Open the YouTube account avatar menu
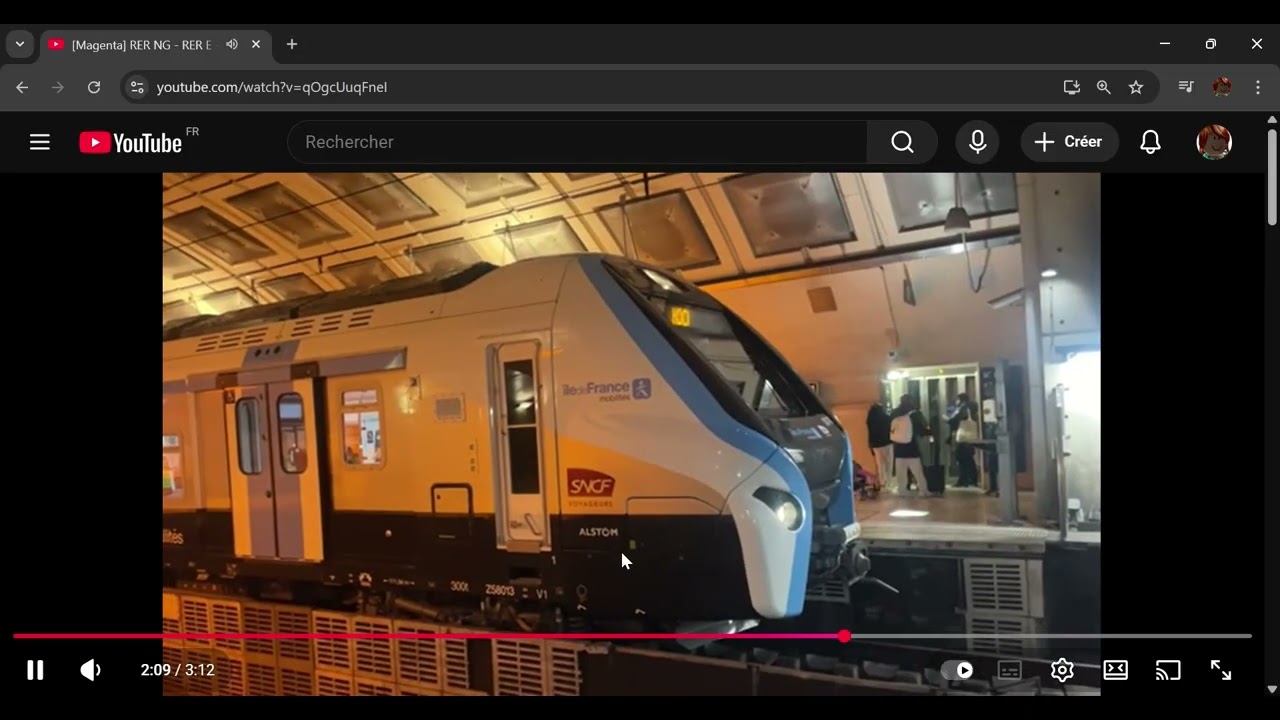The image size is (1280, 720). click(x=1214, y=142)
